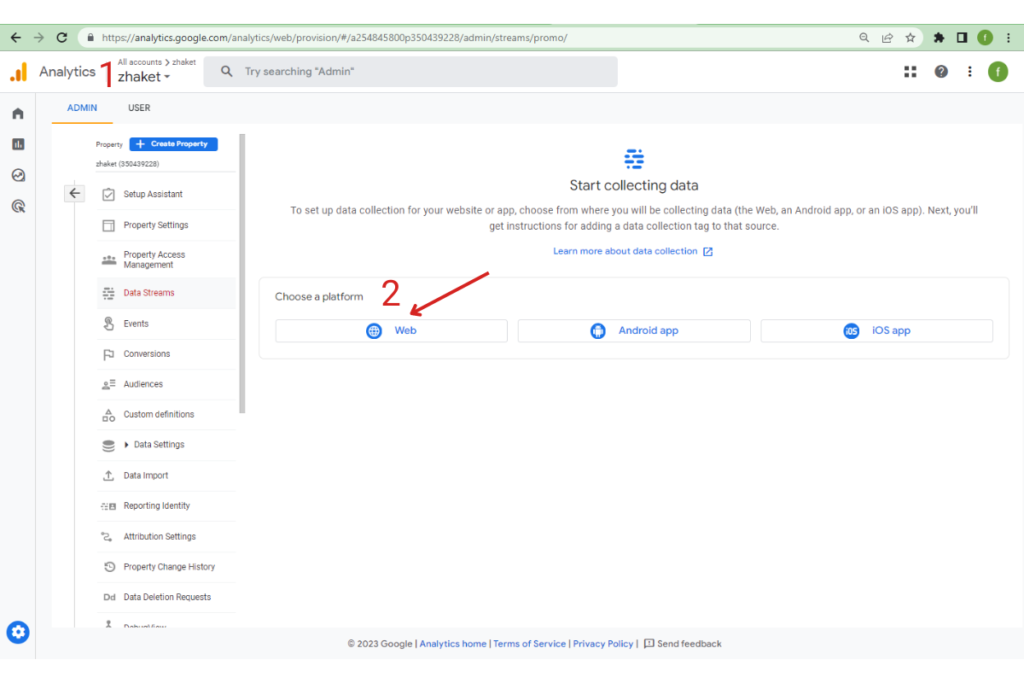Click the All accounts breadcrumb
The height and width of the screenshot is (683, 1024).
pos(140,62)
